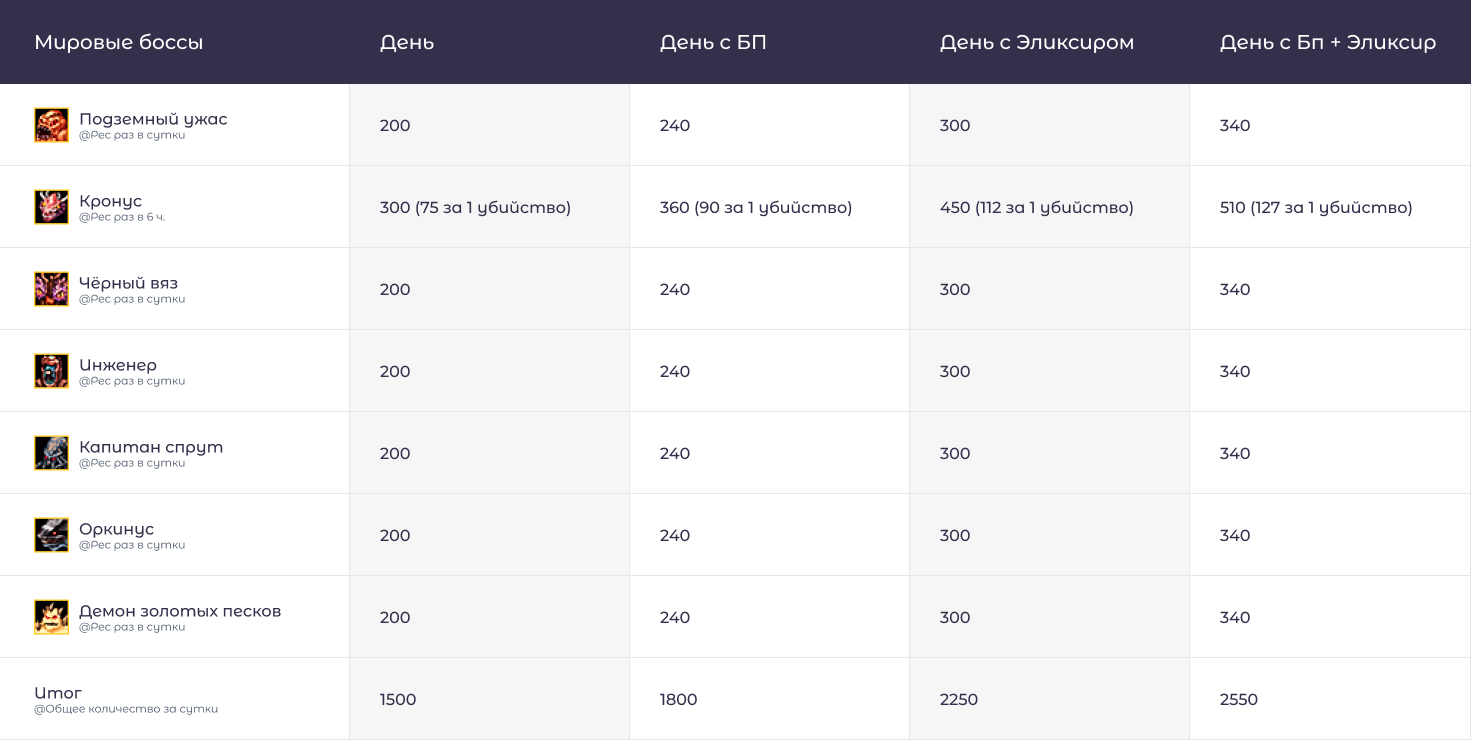Click the Кронус boss name
The image size is (1471, 740).
coord(111,201)
